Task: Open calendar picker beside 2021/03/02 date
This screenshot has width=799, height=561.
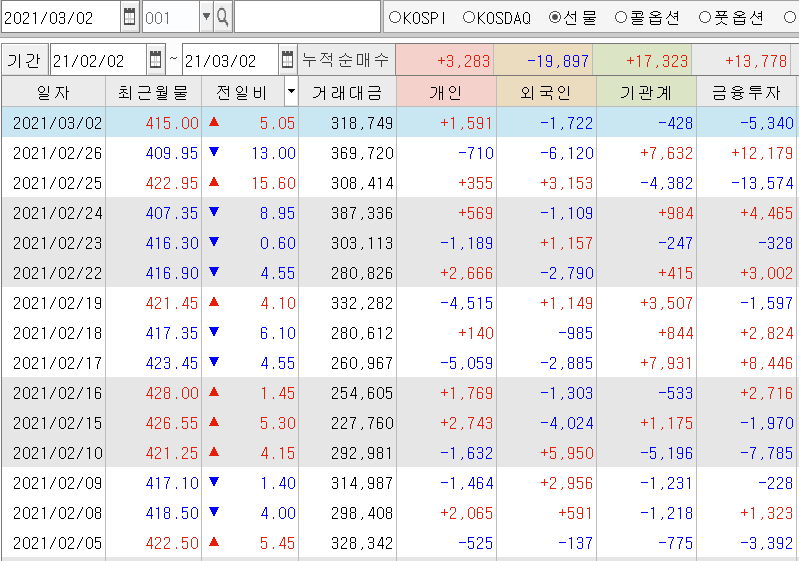Action: point(129,17)
